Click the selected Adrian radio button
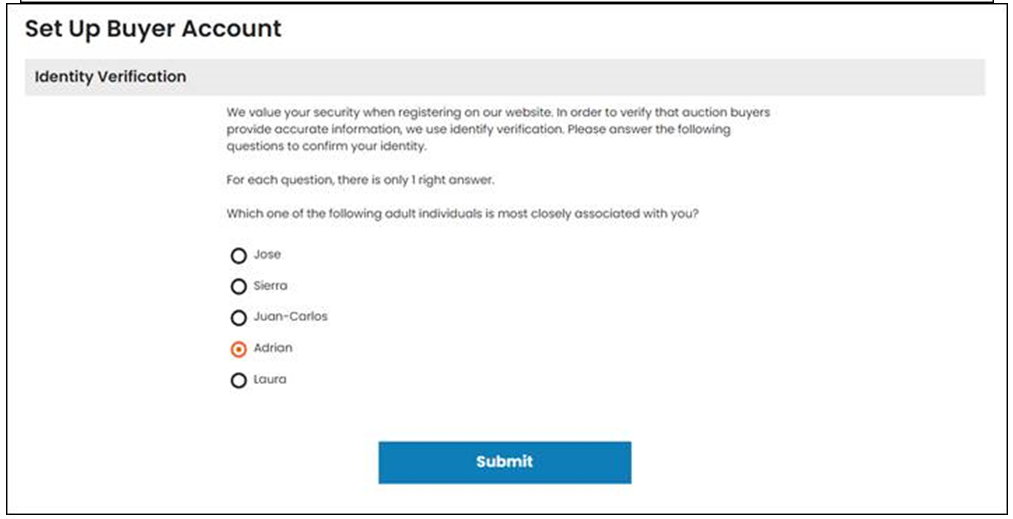 pyautogui.click(x=238, y=349)
